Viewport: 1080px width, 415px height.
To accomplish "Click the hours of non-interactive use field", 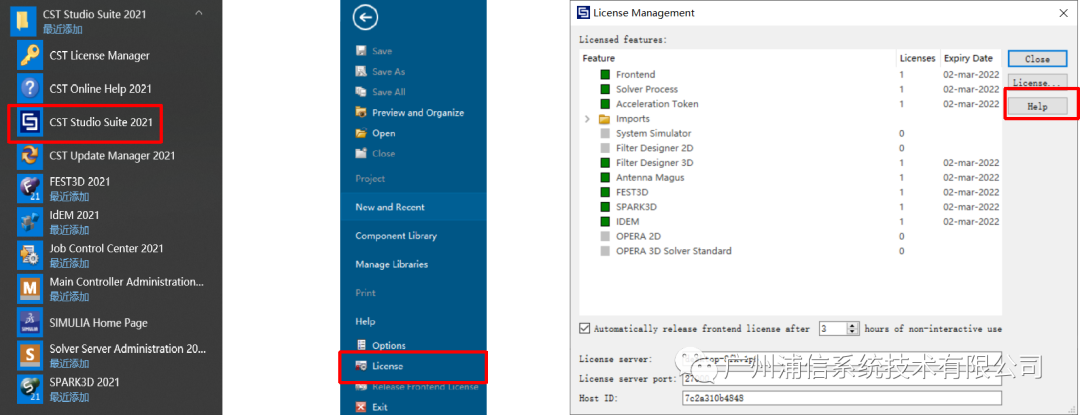I will pos(833,328).
